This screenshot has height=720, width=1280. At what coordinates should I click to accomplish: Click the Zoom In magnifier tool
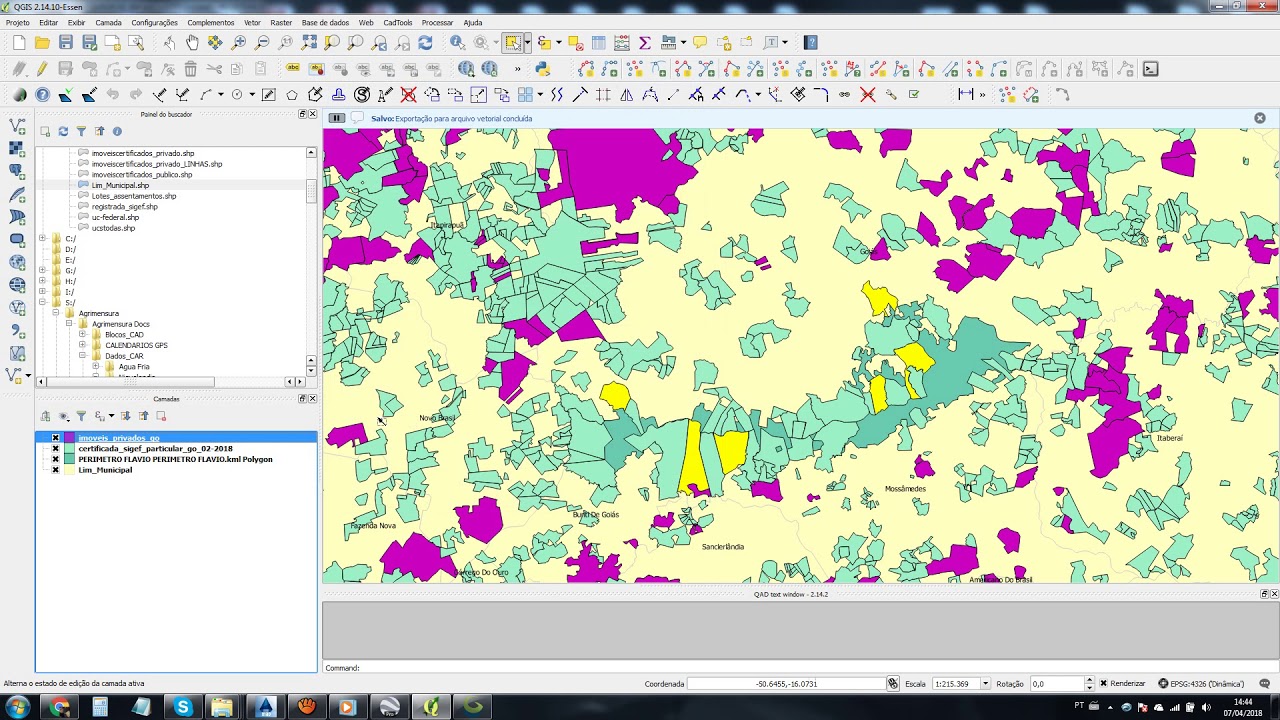click(238, 42)
